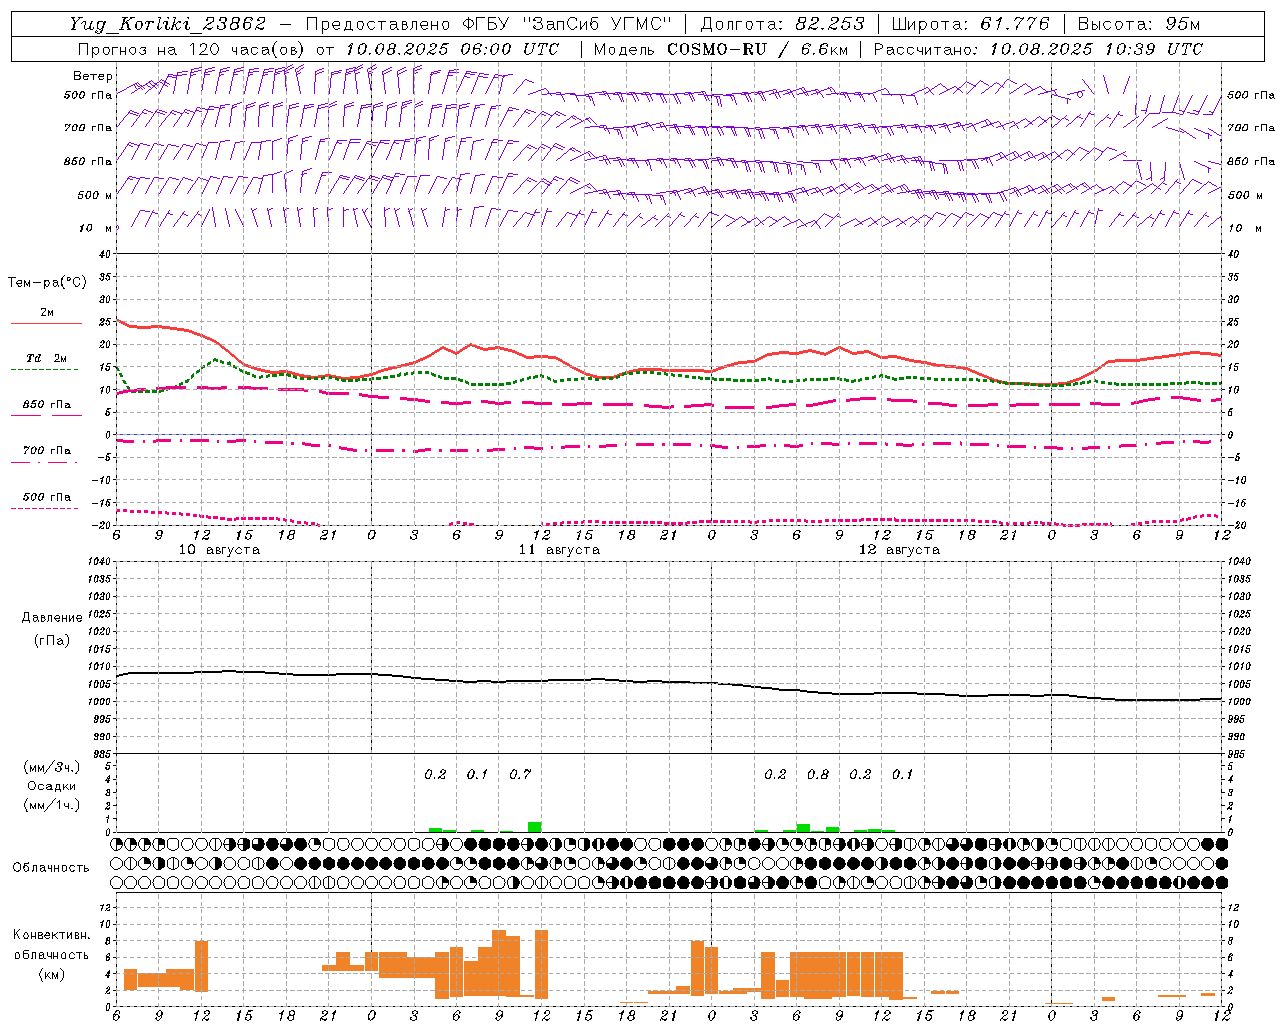This screenshot has width=1280, height=1024.
Task: Select the 12 августа date label
Action: click(899, 550)
